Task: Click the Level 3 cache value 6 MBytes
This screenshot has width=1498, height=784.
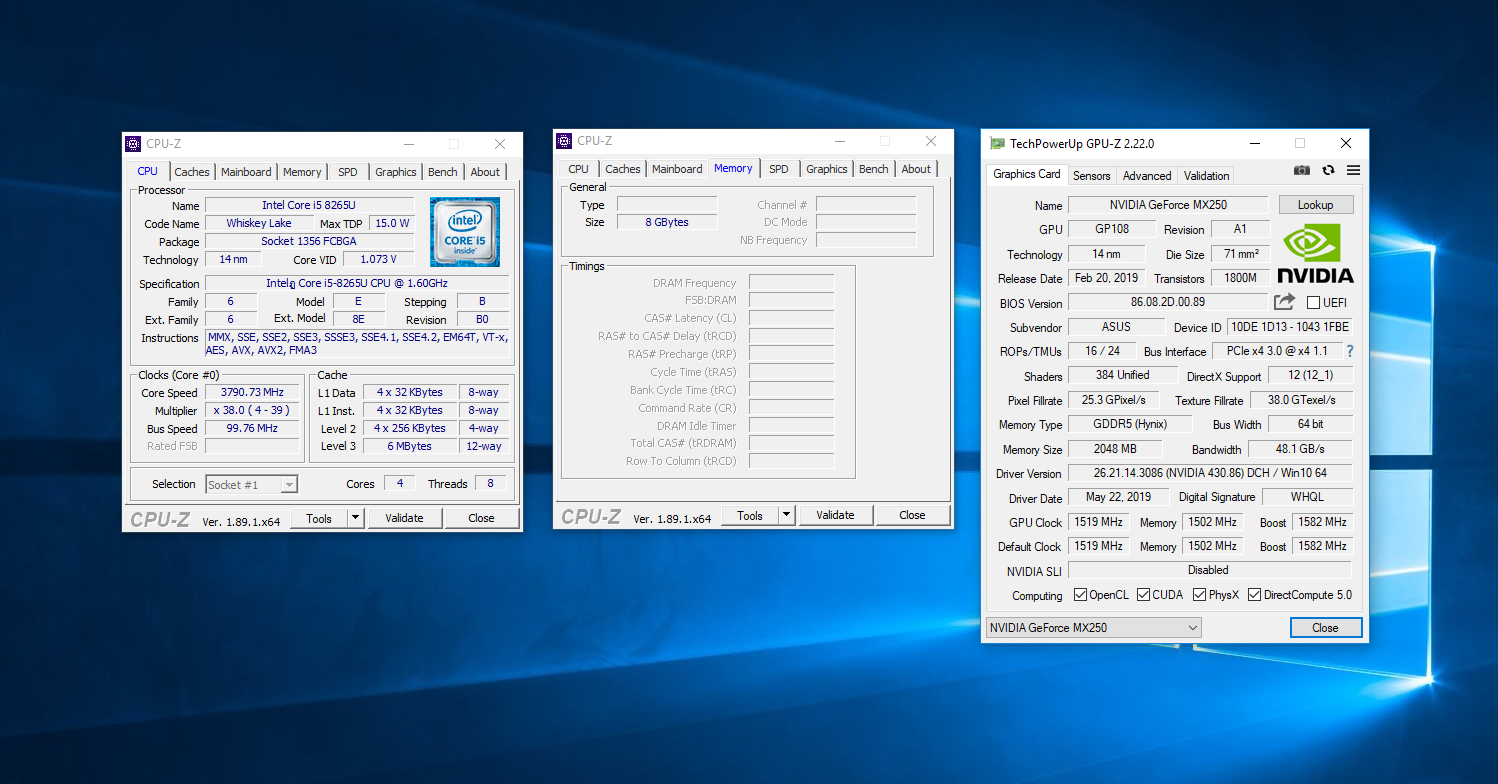Action: (x=410, y=446)
